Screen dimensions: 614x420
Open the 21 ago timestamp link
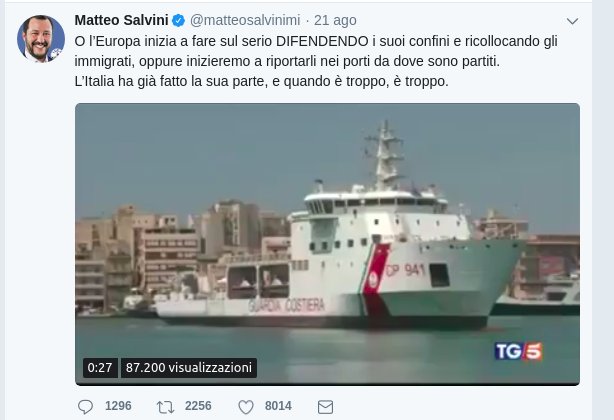[335, 20]
